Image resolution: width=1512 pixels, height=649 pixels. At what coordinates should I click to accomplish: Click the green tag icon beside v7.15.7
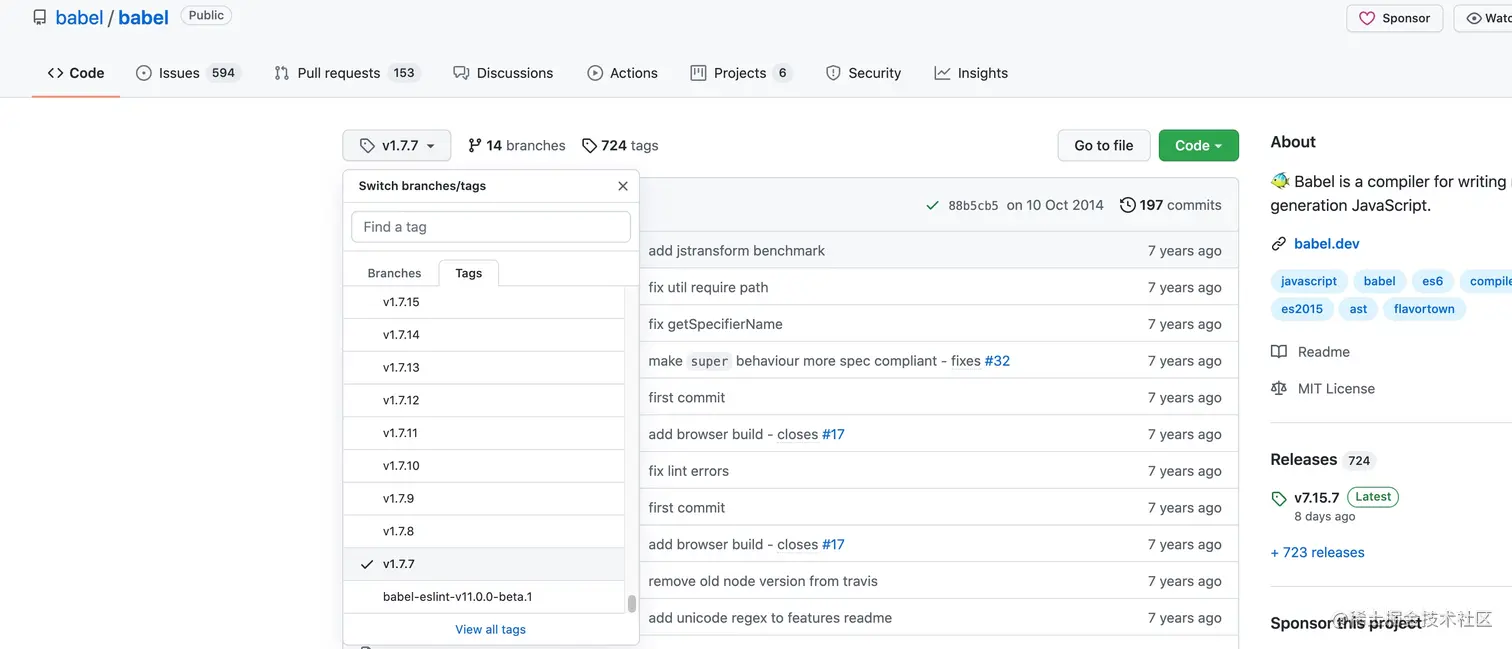[x=1279, y=498]
